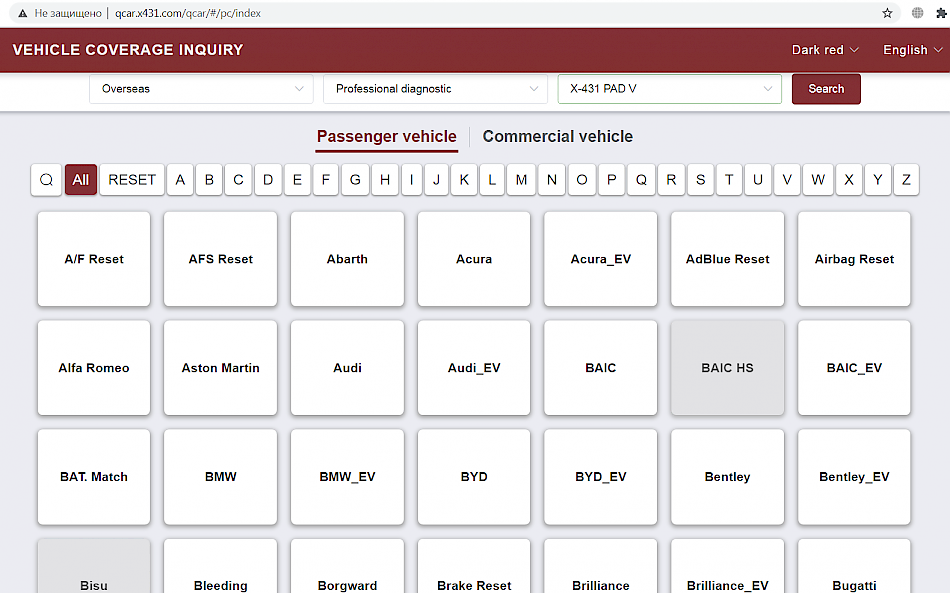950x593 pixels.
Task: Select the All filter button
Action: pos(81,180)
